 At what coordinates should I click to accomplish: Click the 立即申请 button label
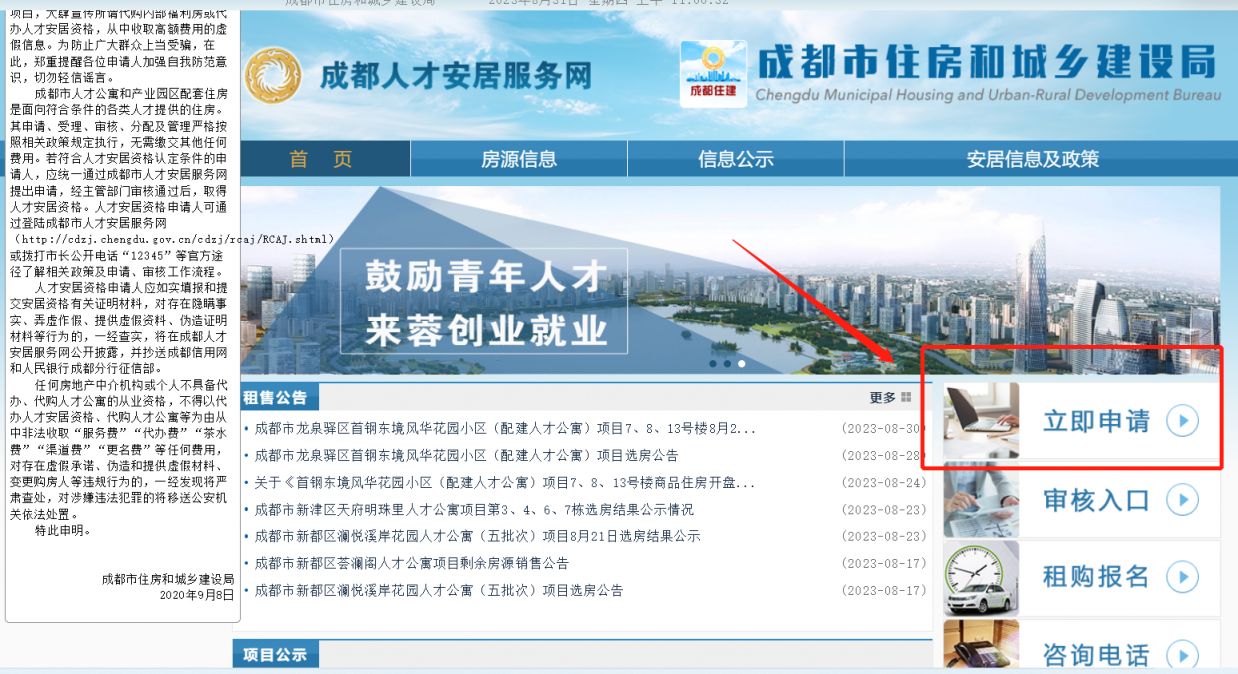pyautogui.click(x=1096, y=421)
